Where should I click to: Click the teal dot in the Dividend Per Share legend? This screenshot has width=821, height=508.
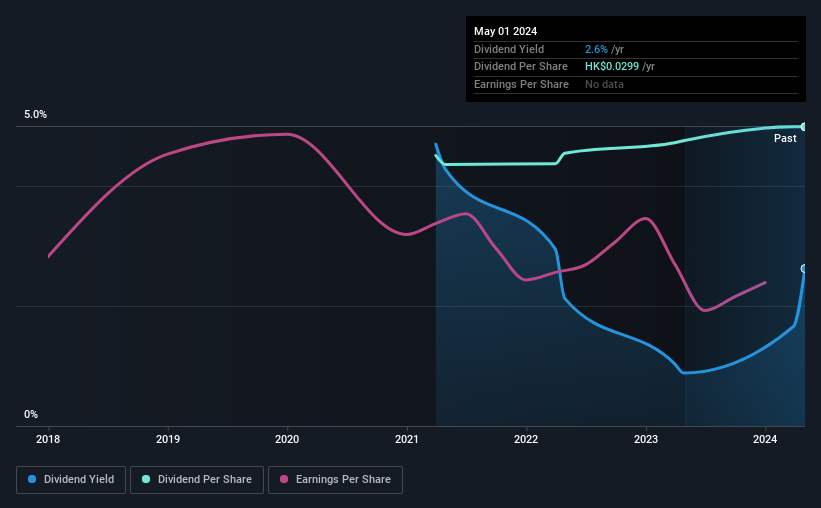click(x=147, y=480)
